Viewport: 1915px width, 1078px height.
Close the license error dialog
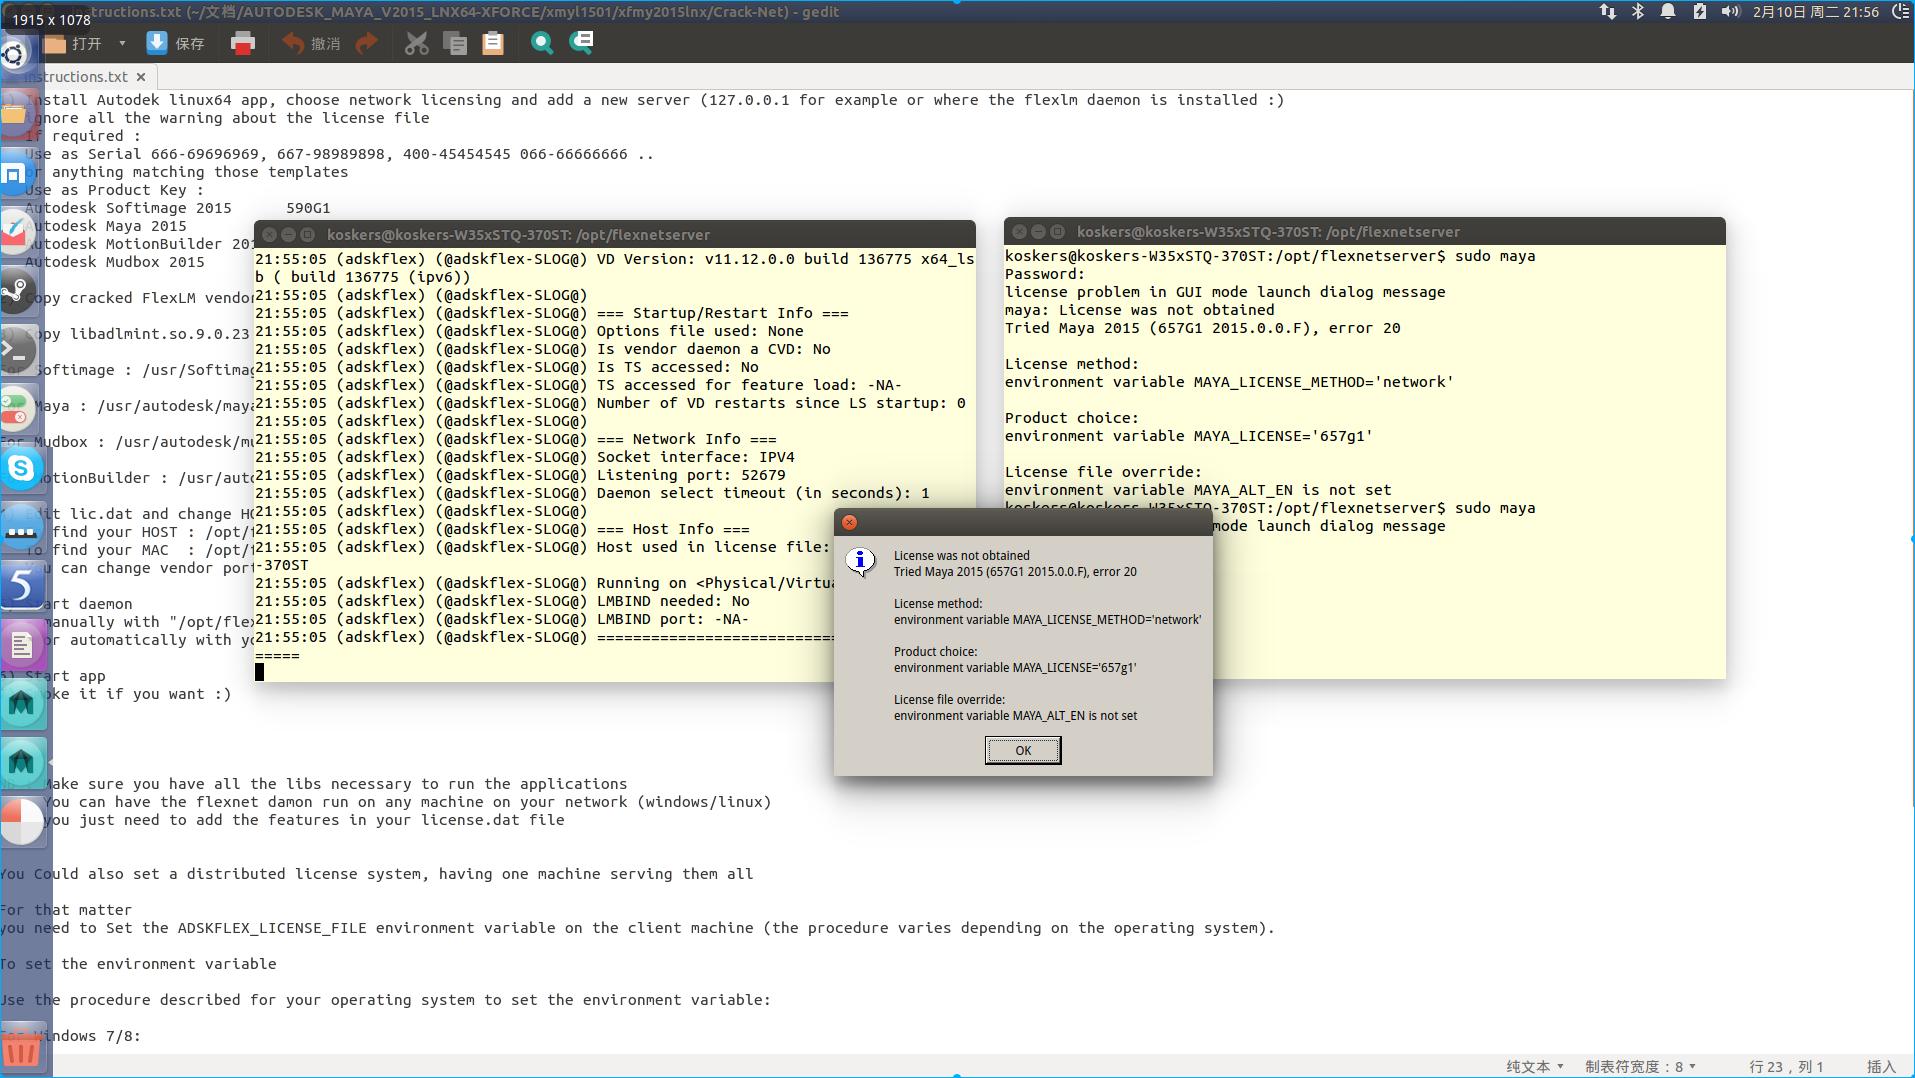849,522
